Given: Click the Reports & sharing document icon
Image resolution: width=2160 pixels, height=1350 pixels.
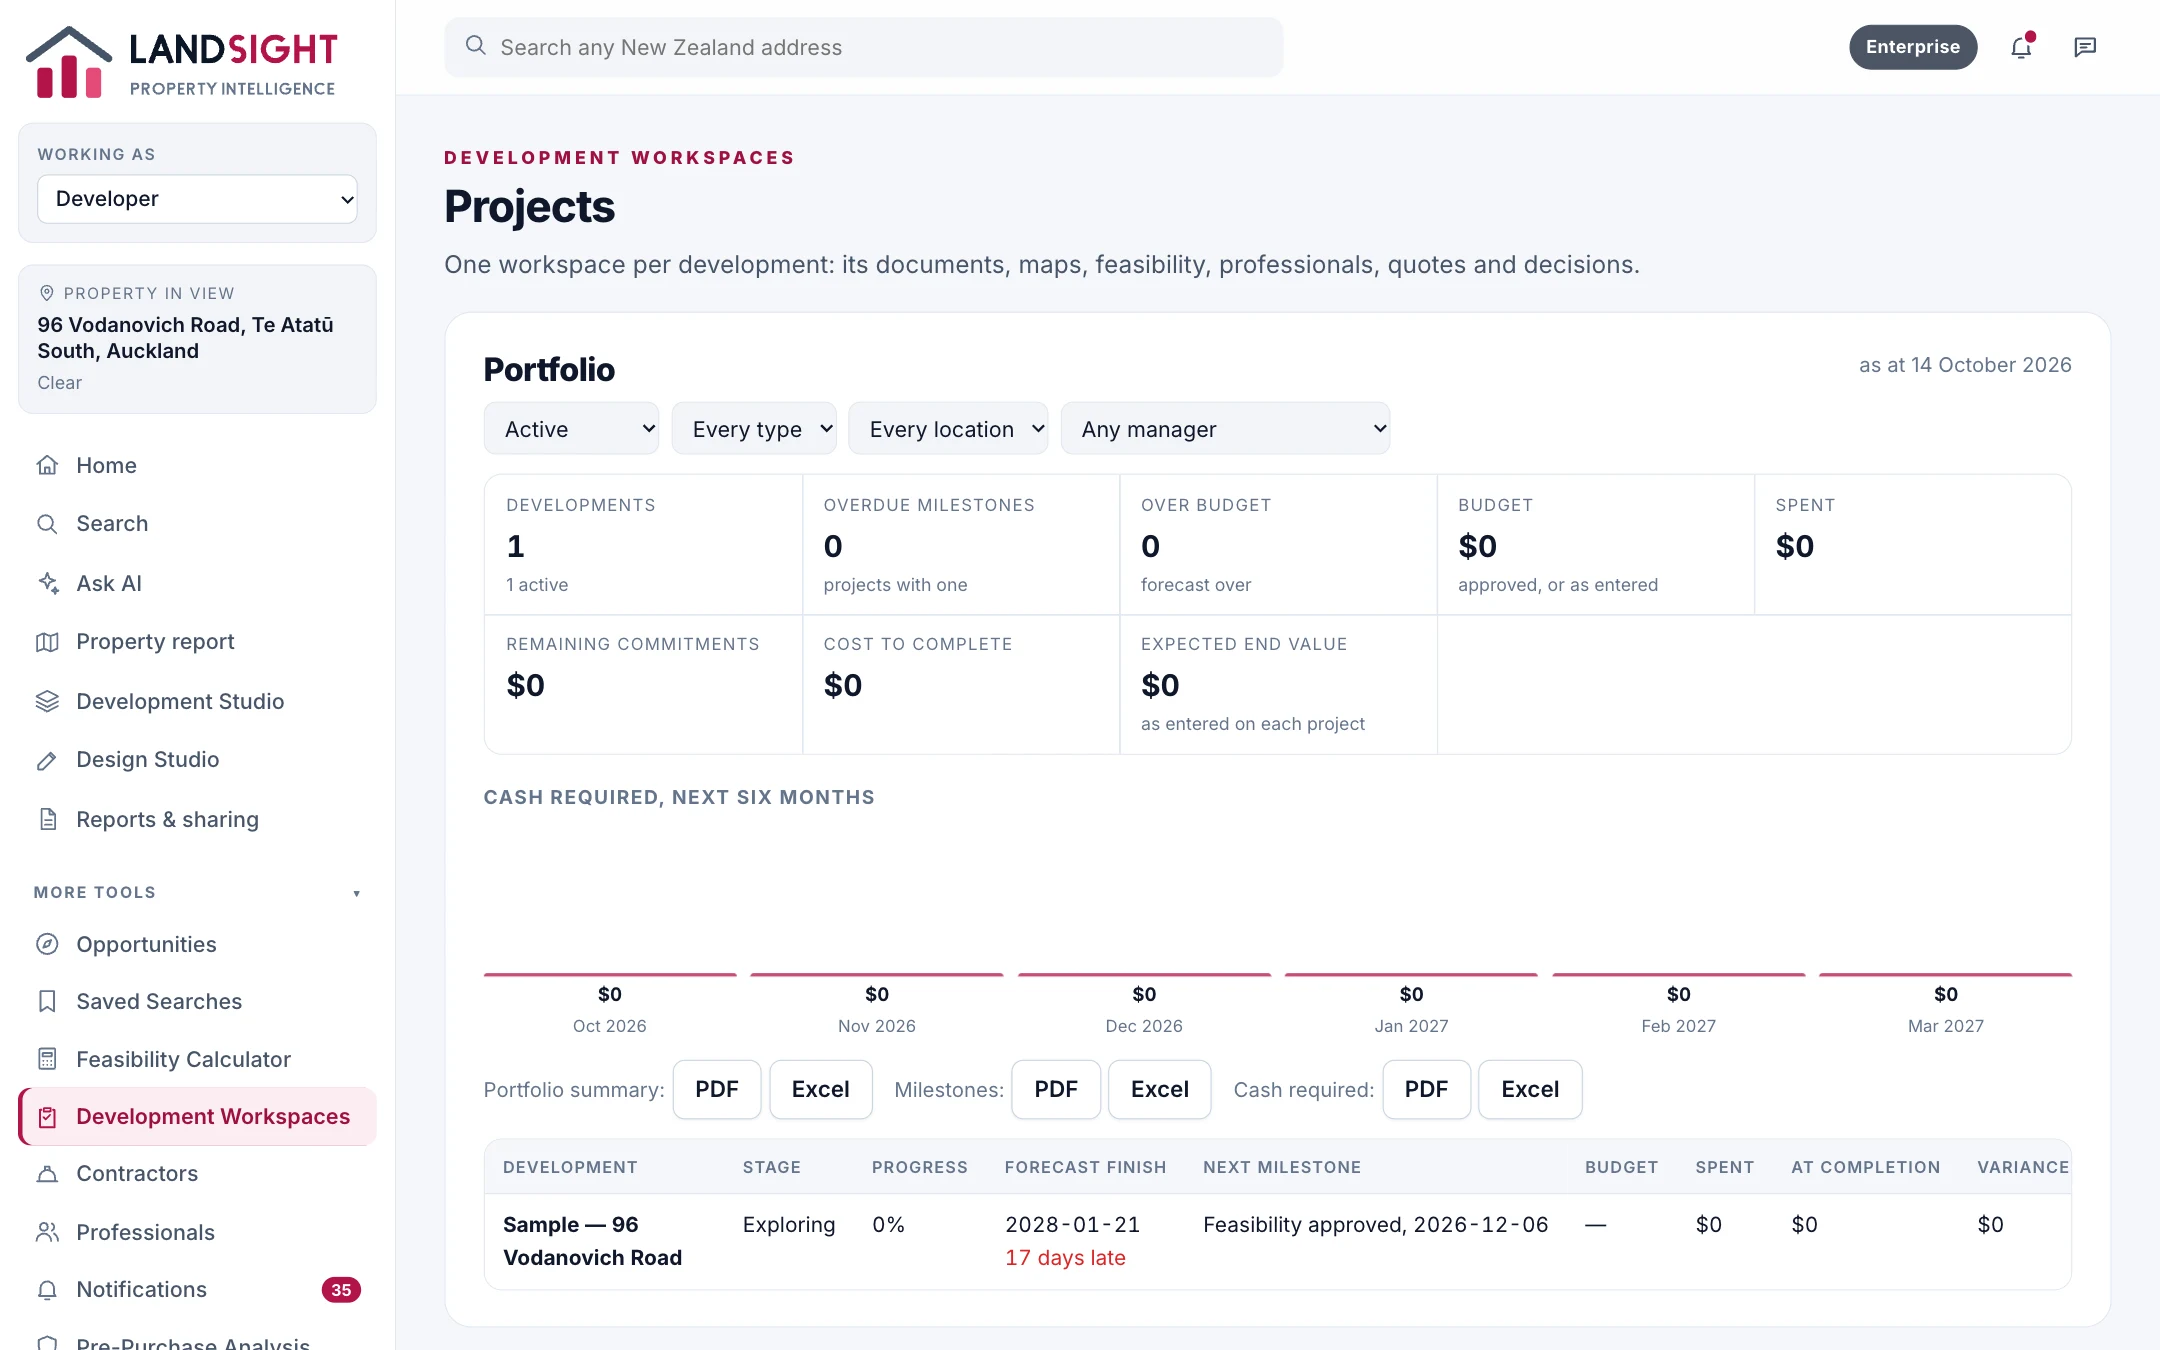Looking at the screenshot, I should coord(47,819).
